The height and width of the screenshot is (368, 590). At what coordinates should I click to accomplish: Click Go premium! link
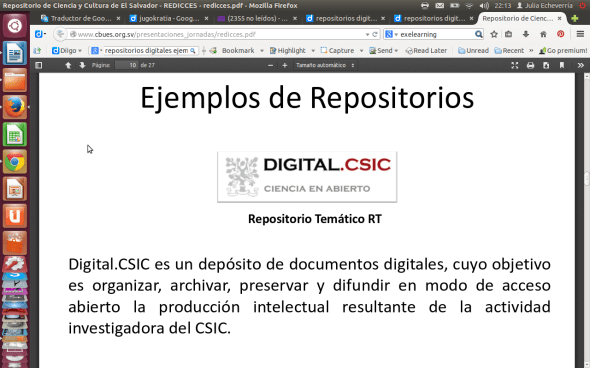(563, 50)
